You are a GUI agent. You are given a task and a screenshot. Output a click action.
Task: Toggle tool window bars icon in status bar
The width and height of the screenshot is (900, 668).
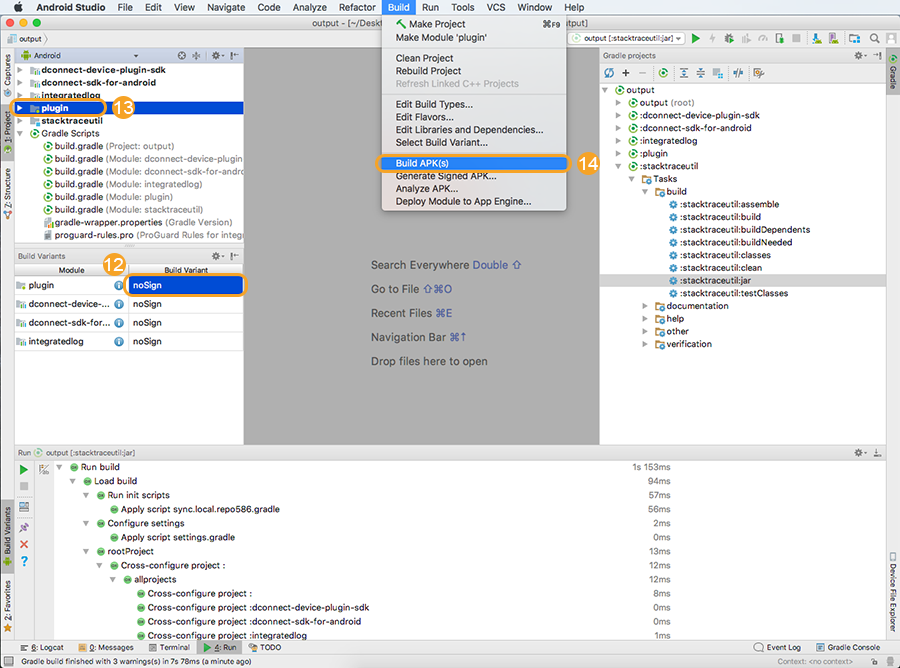coord(9,662)
